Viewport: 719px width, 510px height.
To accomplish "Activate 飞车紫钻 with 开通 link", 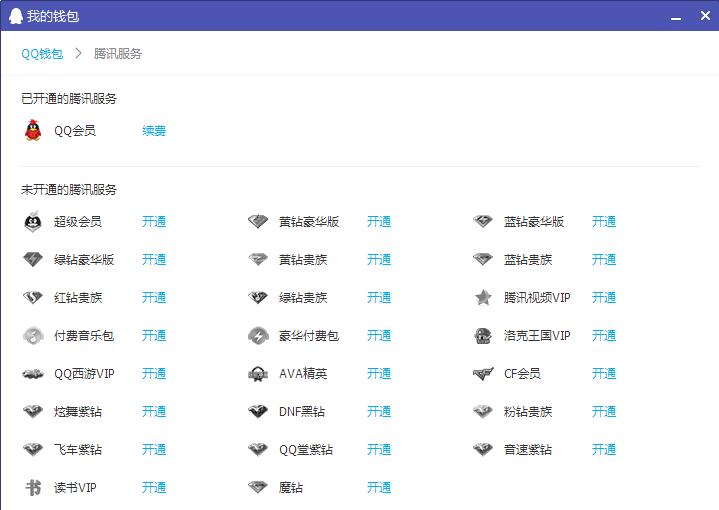I will pos(154,450).
